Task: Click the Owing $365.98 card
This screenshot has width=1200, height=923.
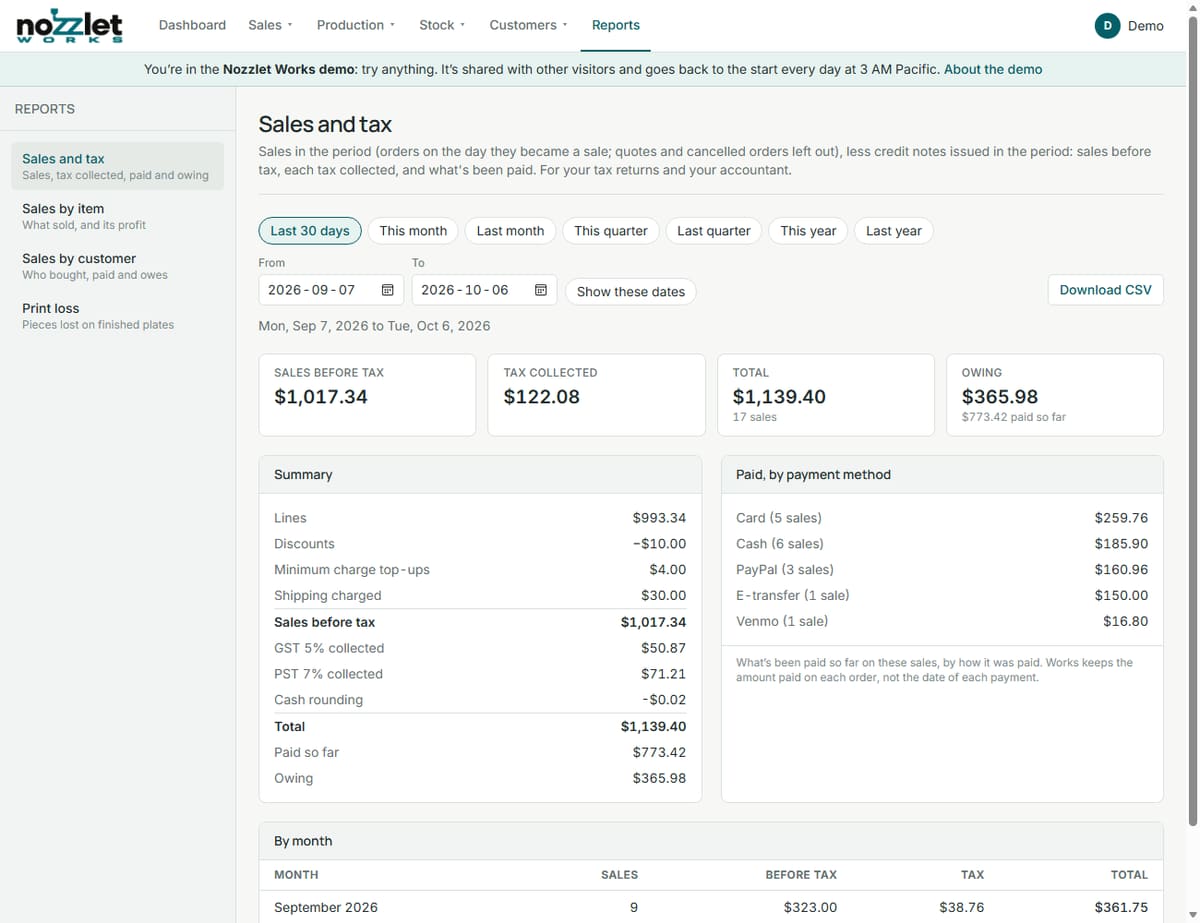Action: click(x=1055, y=395)
